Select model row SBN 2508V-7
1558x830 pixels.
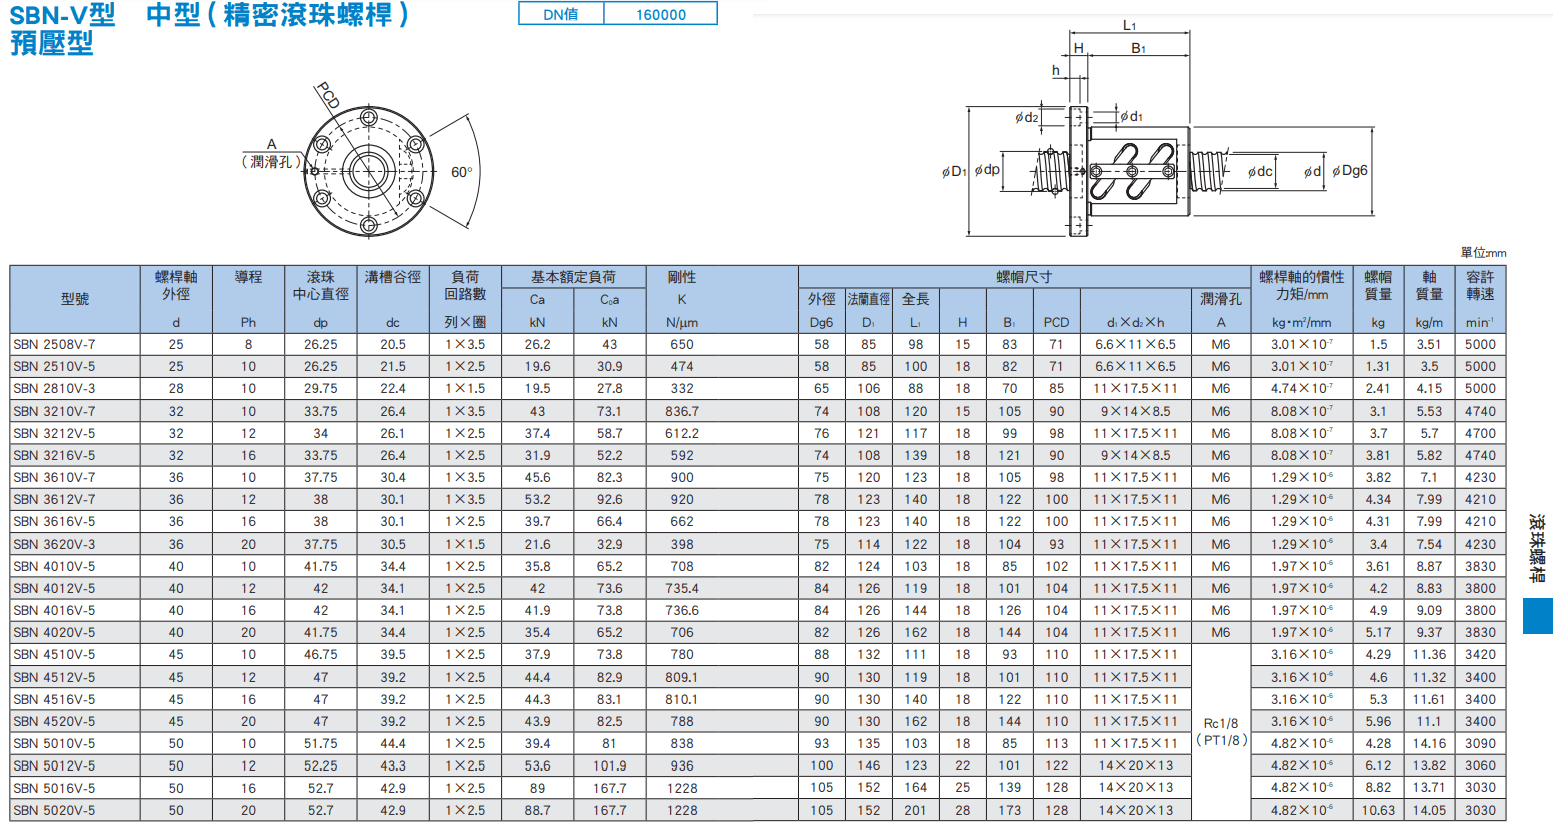coord(758,344)
